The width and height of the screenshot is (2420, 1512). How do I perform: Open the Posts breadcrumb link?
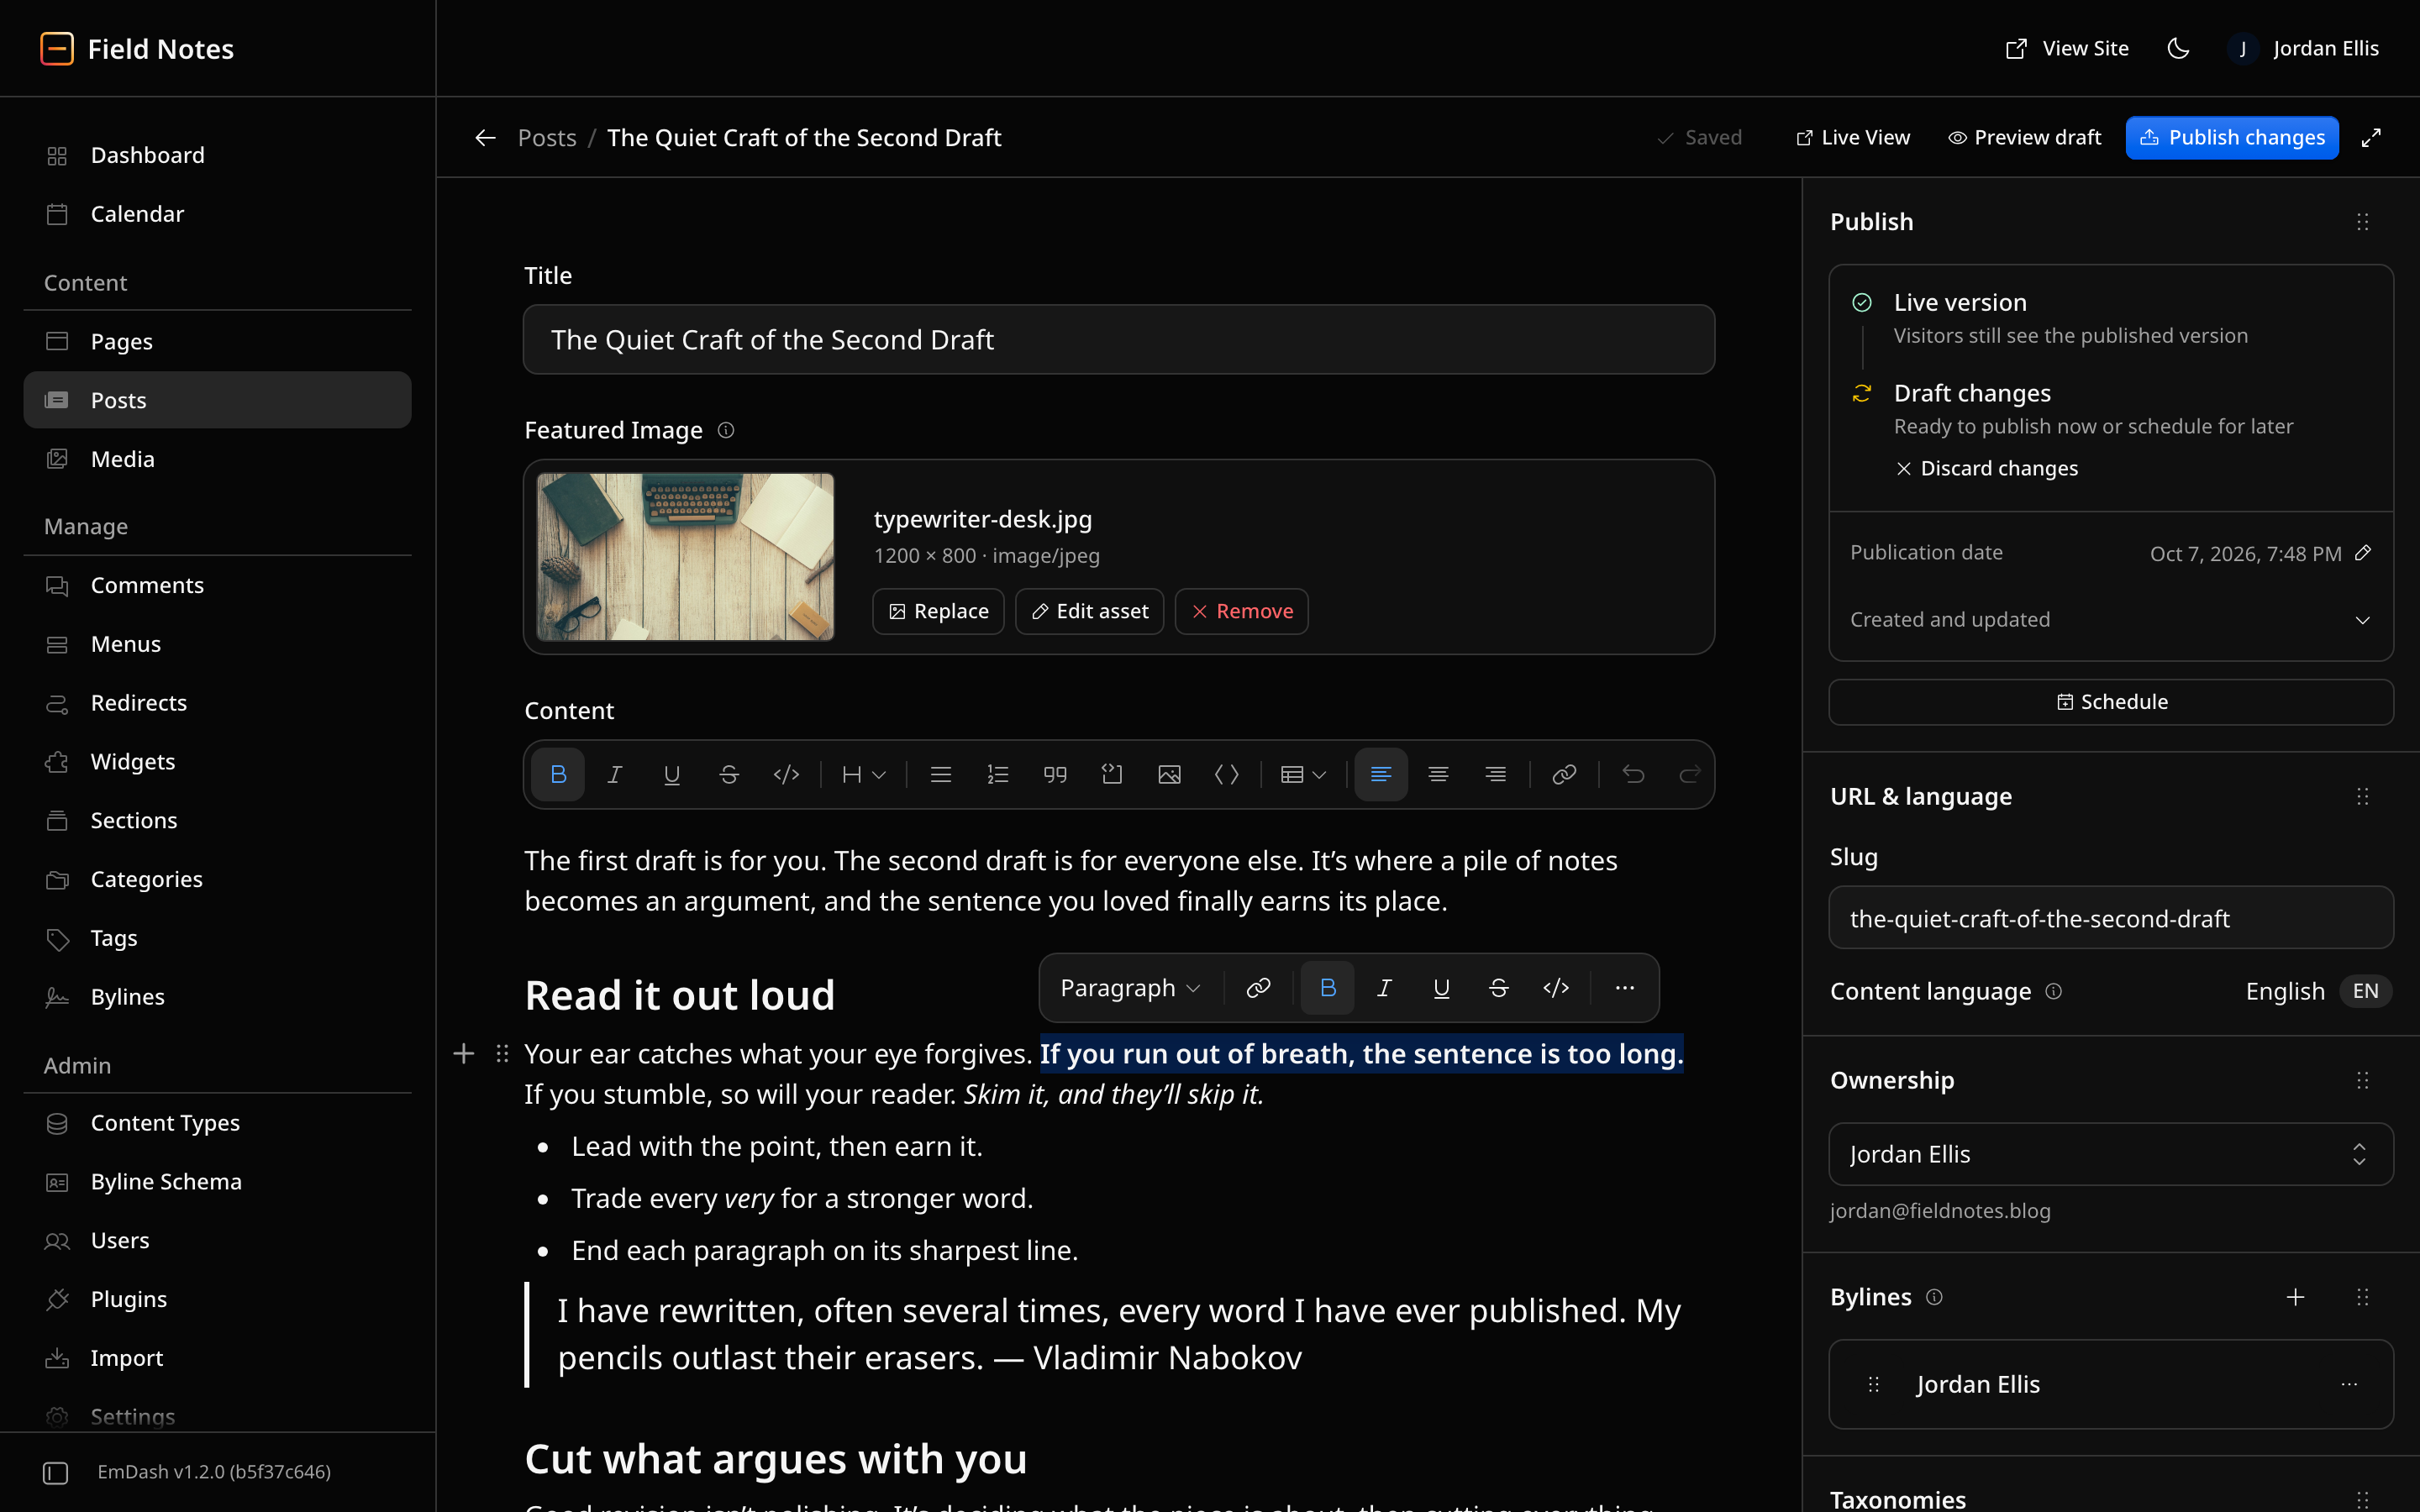547,138
